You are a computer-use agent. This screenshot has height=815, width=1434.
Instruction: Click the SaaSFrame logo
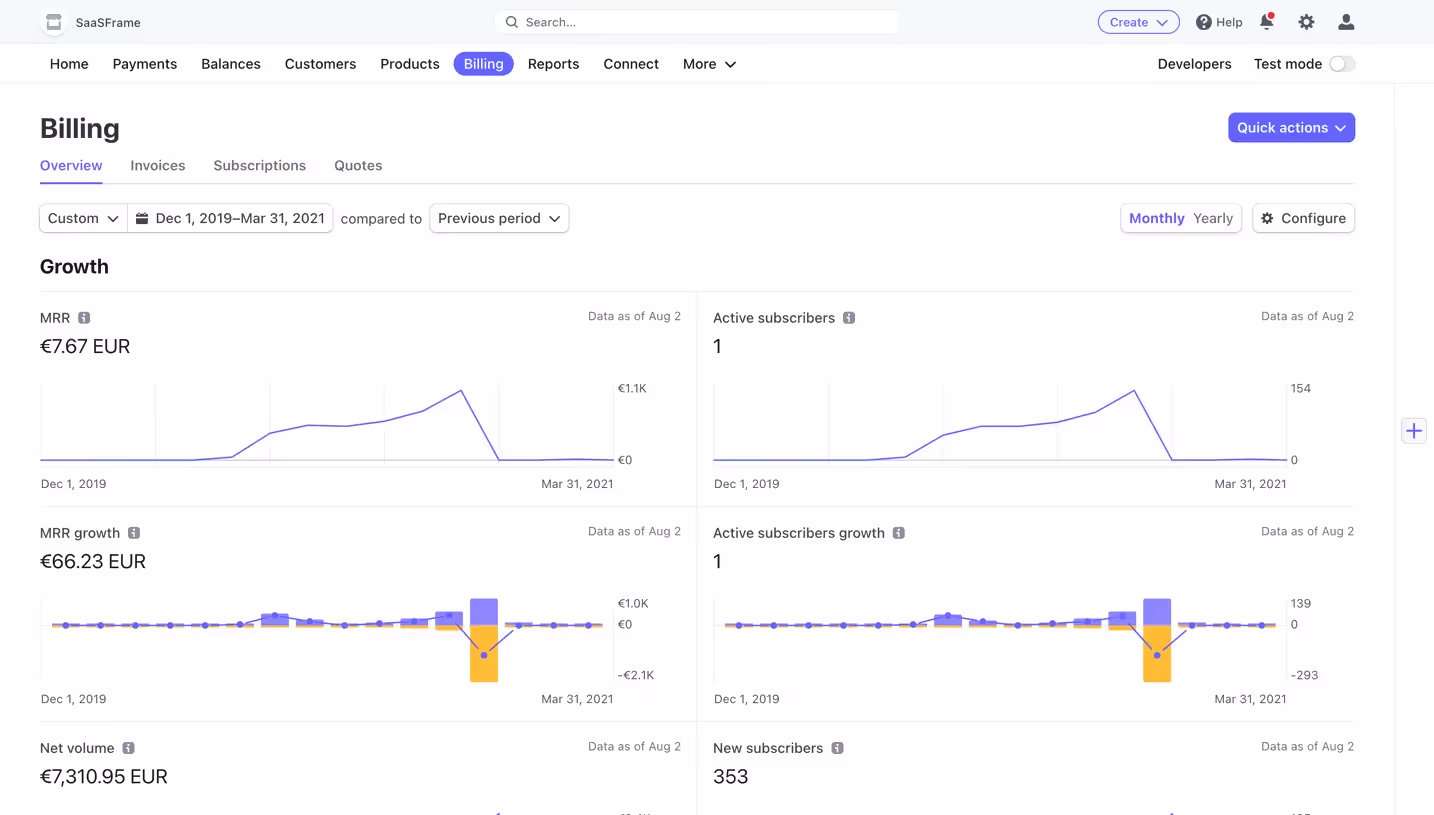pos(92,22)
